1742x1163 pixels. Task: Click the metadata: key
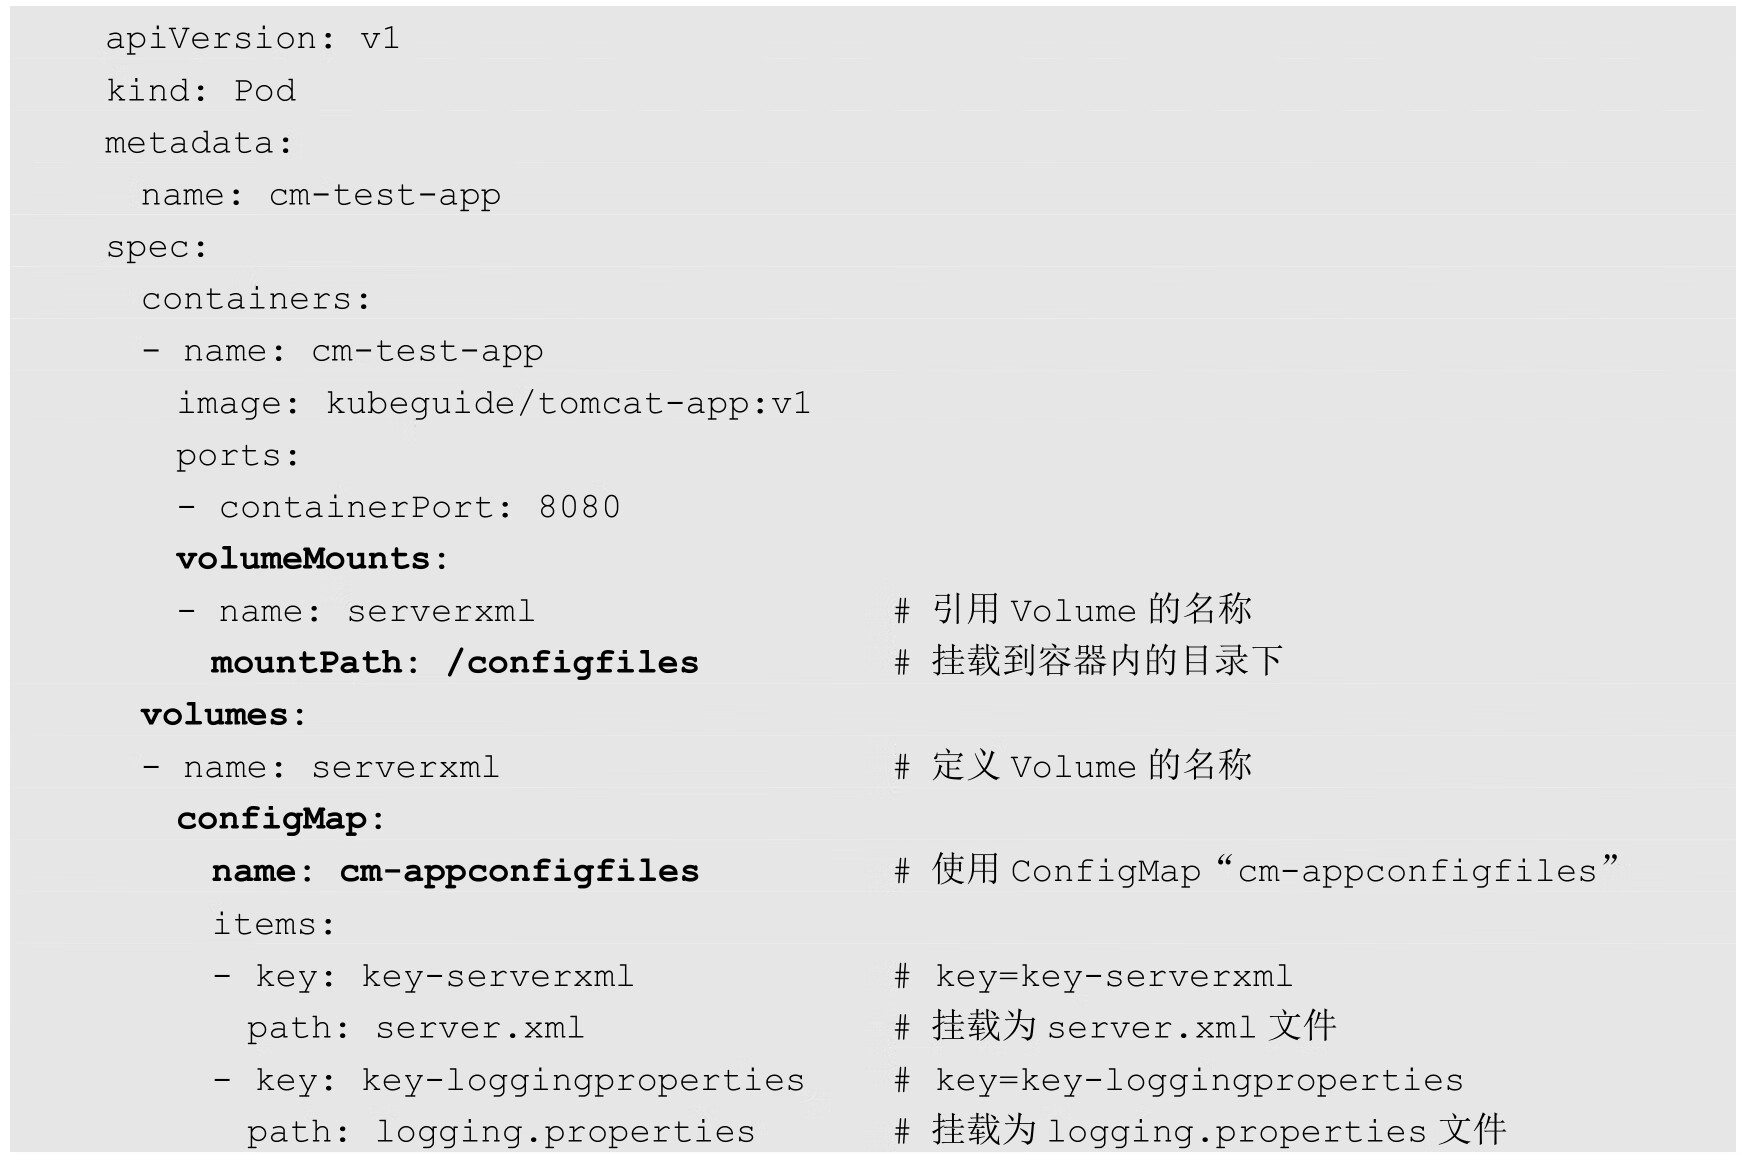[198, 143]
